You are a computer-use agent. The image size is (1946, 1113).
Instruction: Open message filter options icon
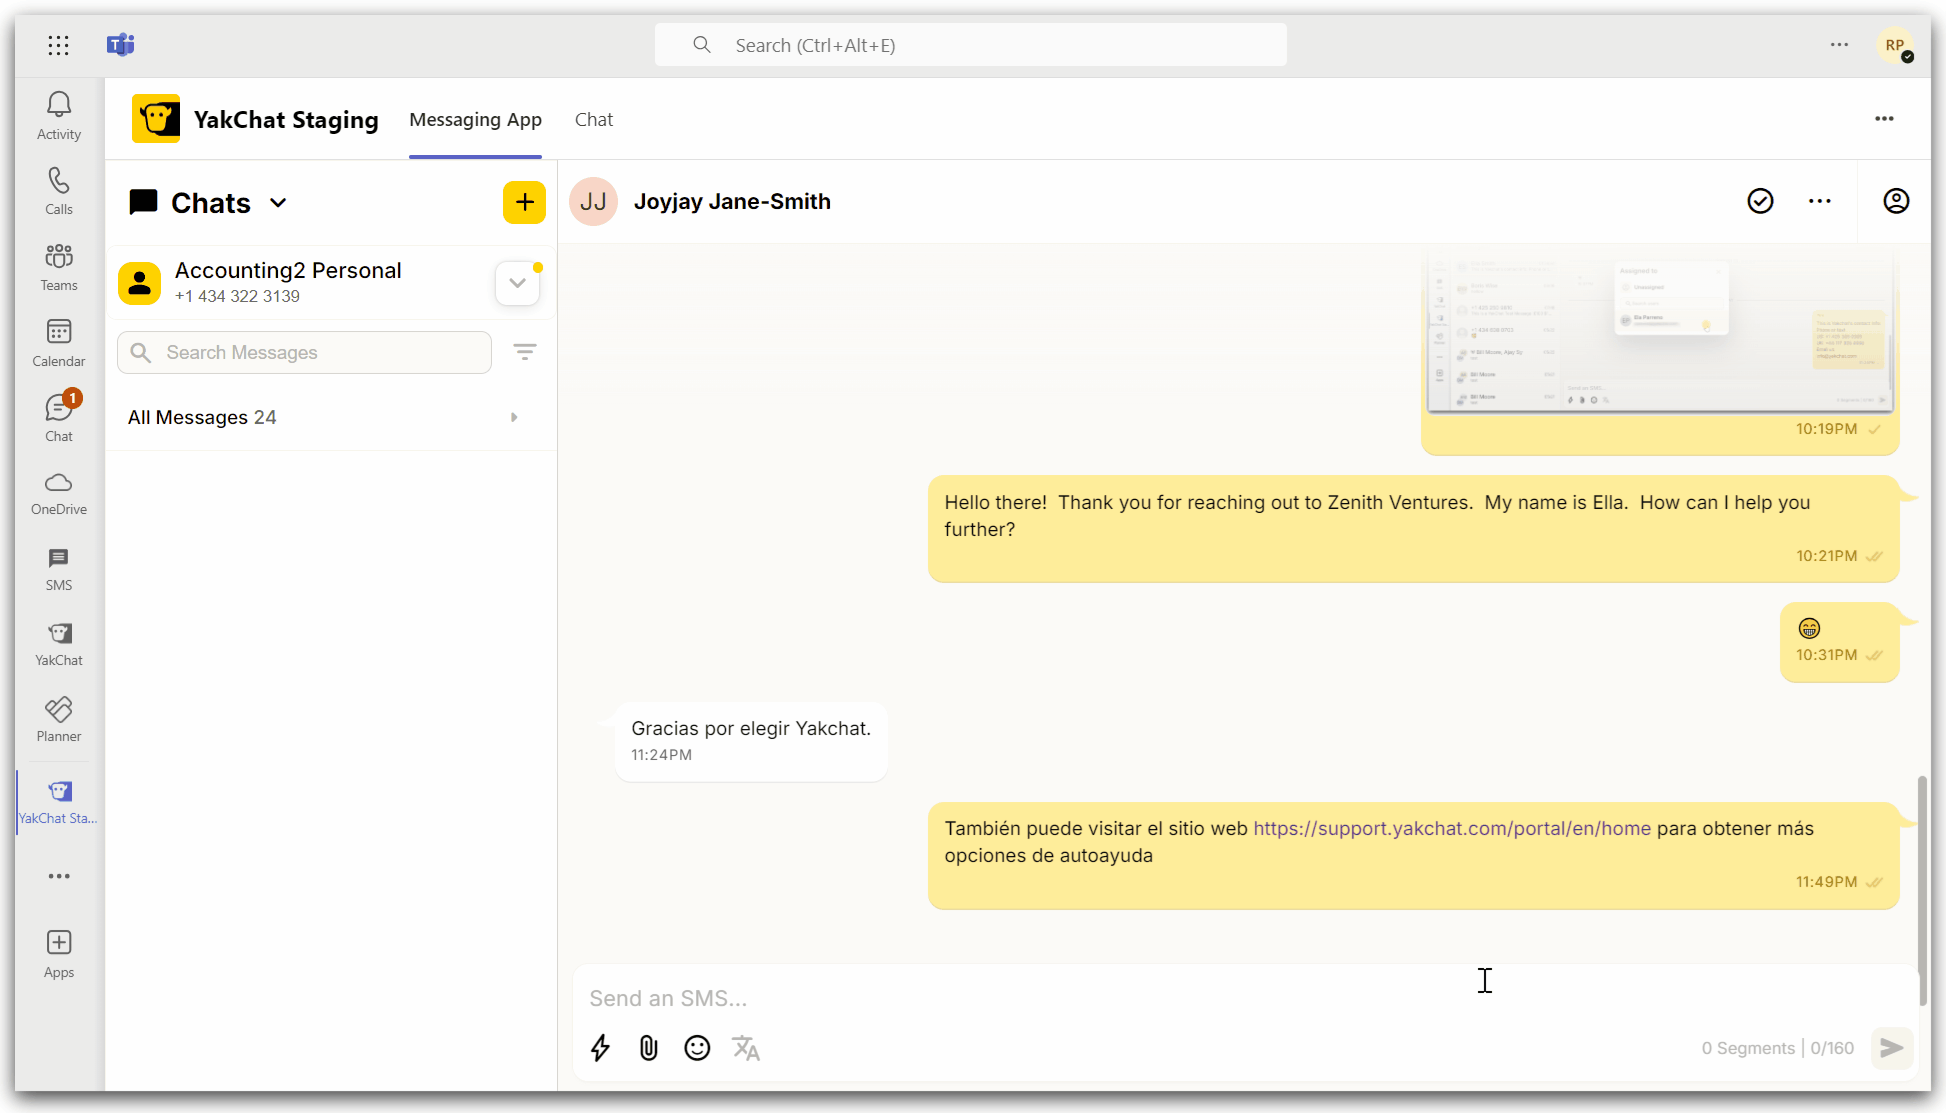point(525,352)
